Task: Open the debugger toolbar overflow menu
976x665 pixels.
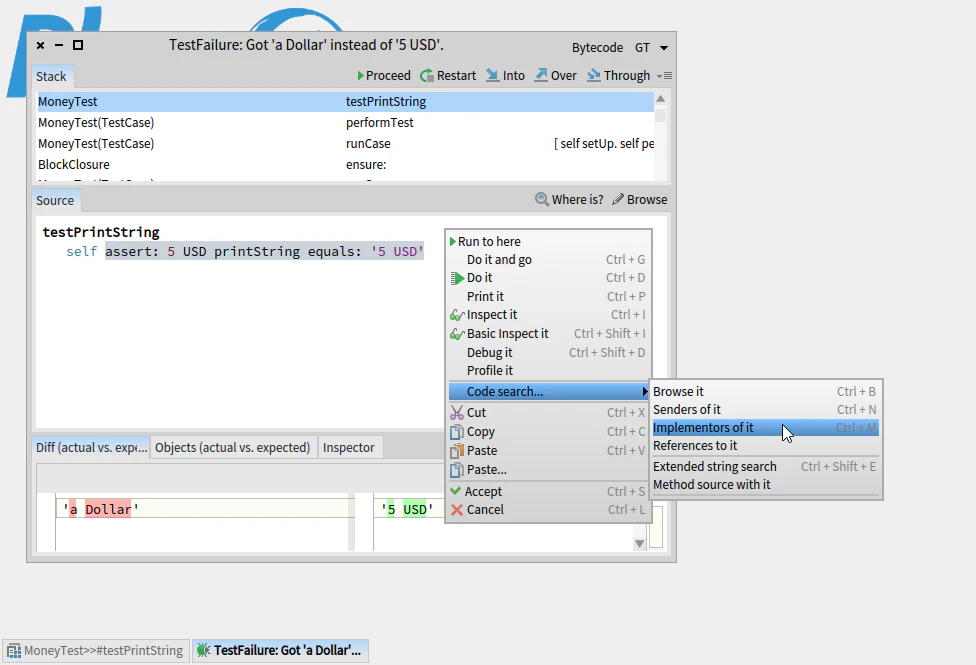Action: tap(665, 76)
